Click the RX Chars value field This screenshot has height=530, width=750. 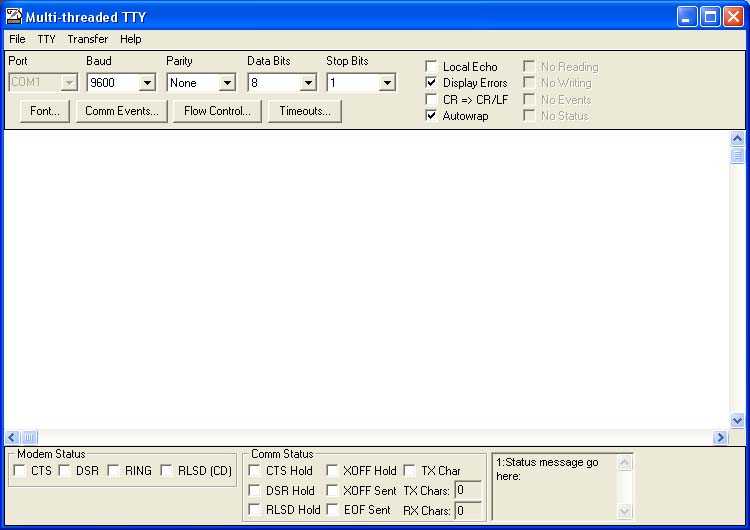[x=468, y=510]
